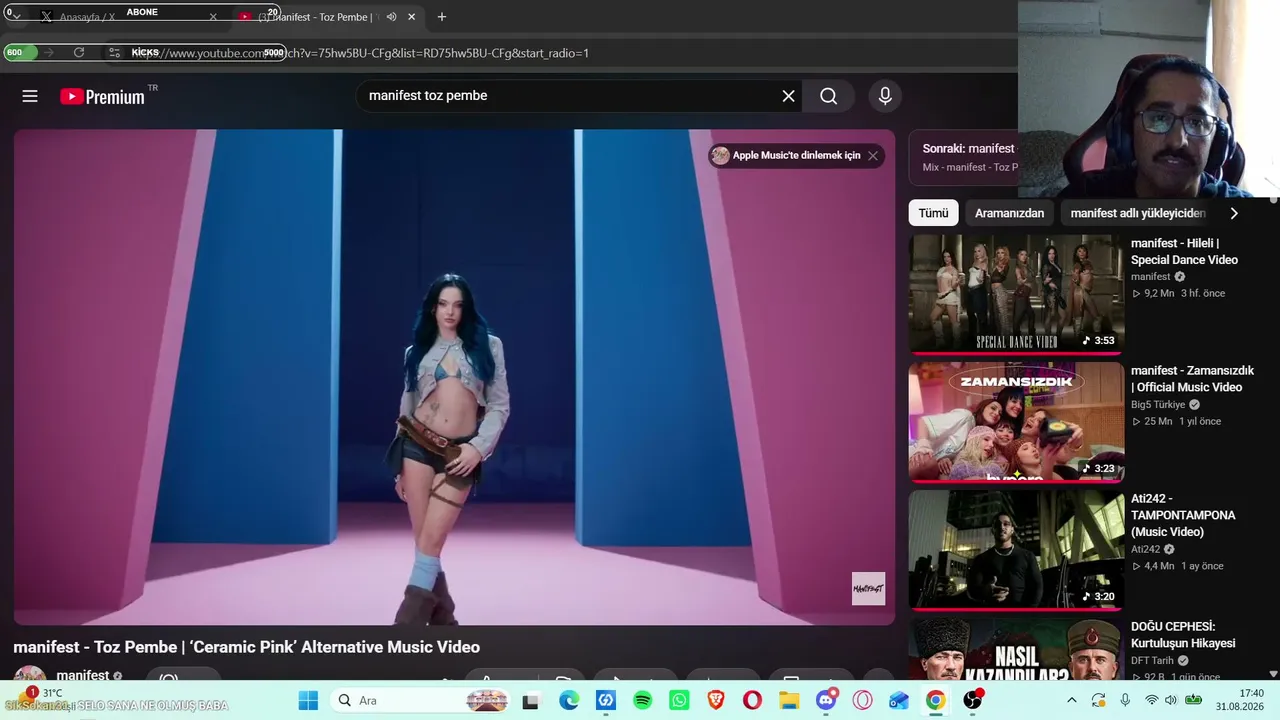The height and width of the screenshot is (720, 1280).
Task: Open a new browser tab
Action: [x=442, y=17]
